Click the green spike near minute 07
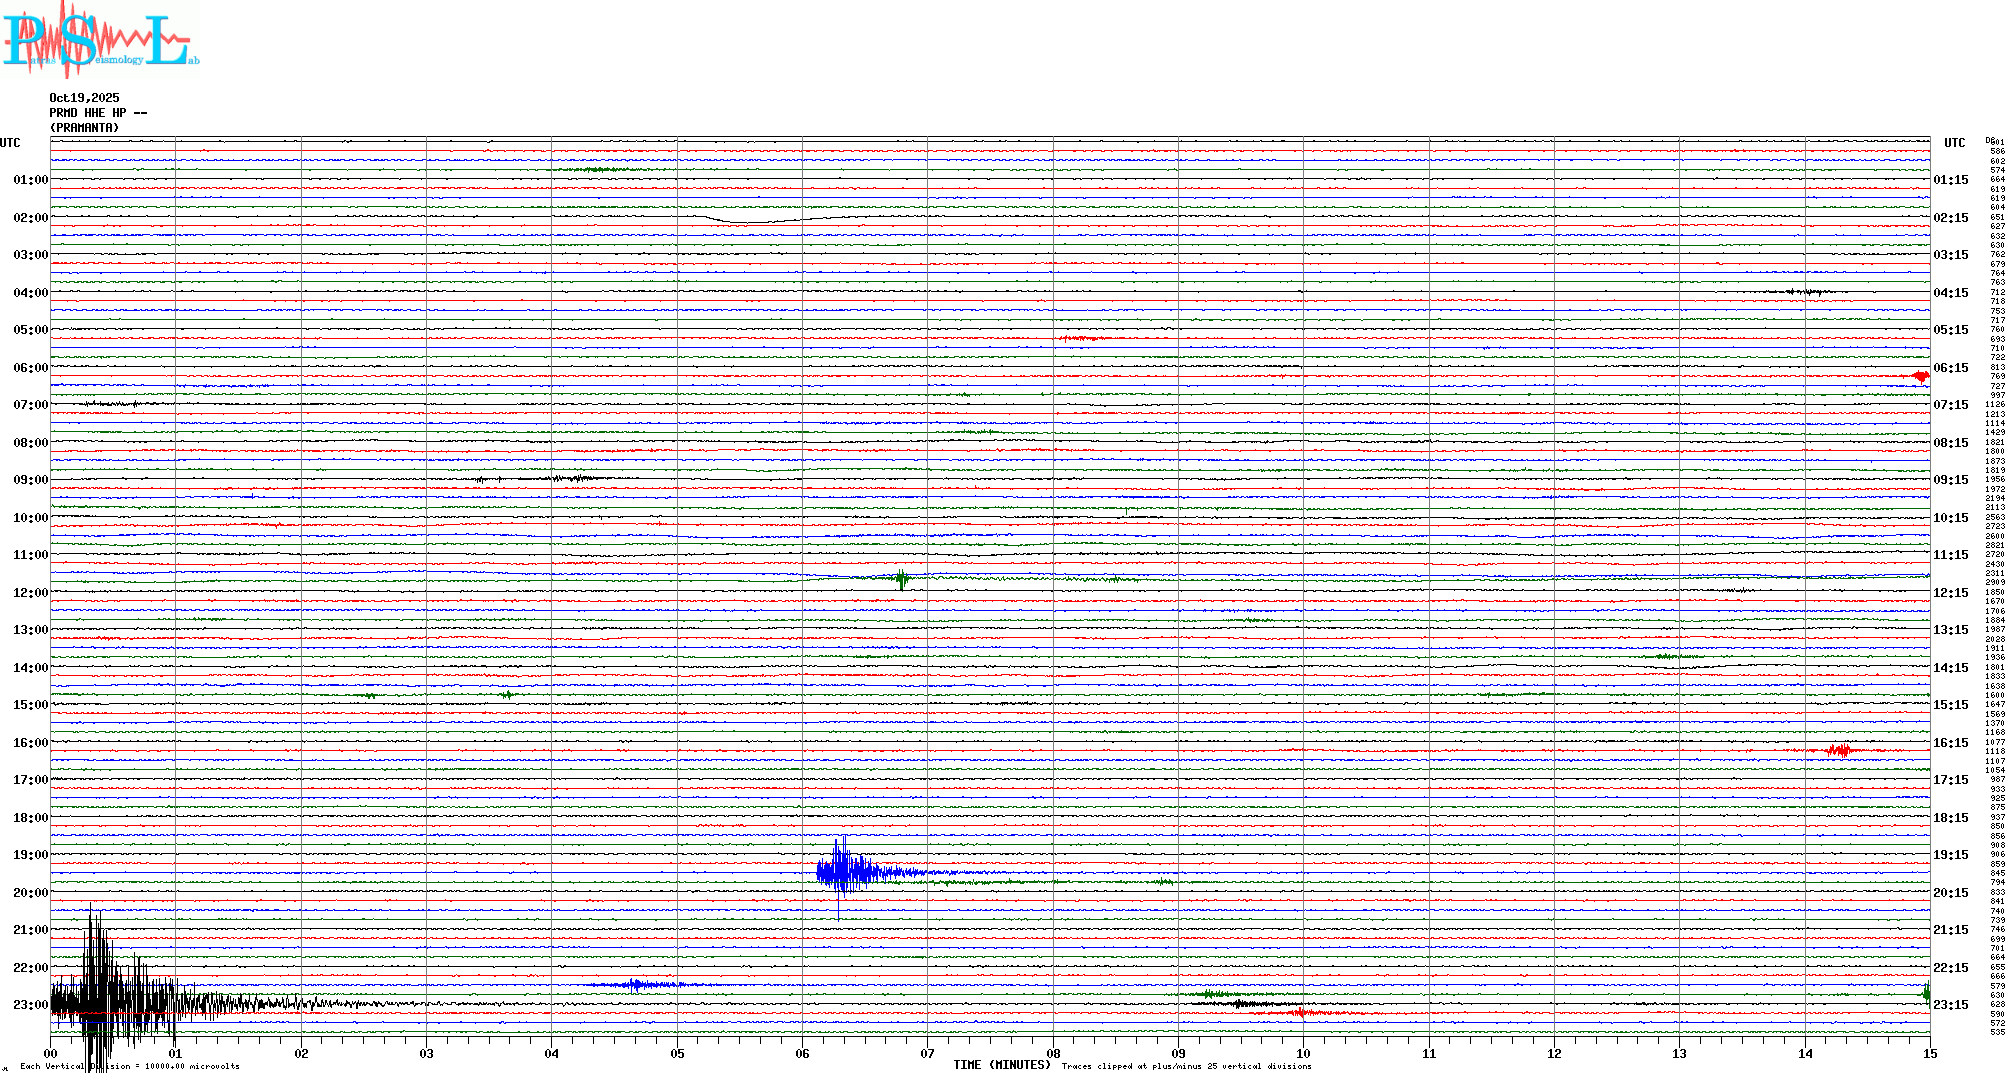 pyautogui.click(x=902, y=579)
